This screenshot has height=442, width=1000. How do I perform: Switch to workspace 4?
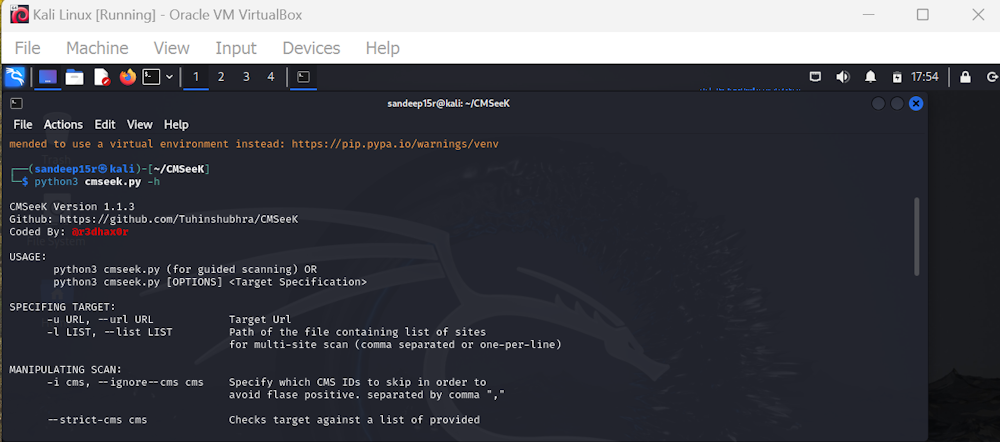point(270,77)
